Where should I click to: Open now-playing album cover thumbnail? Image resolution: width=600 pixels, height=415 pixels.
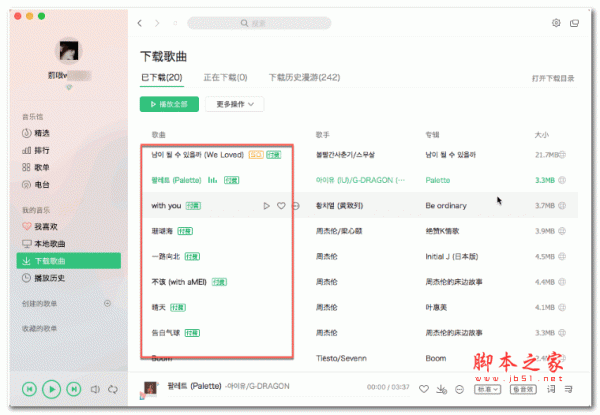pyautogui.click(x=150, y=388)
